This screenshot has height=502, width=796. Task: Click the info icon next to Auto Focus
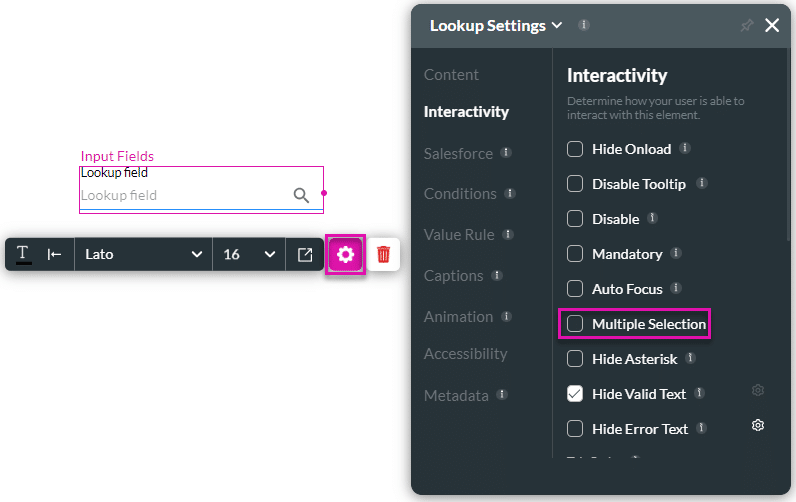pyautogui.click(x=676, y=288)
